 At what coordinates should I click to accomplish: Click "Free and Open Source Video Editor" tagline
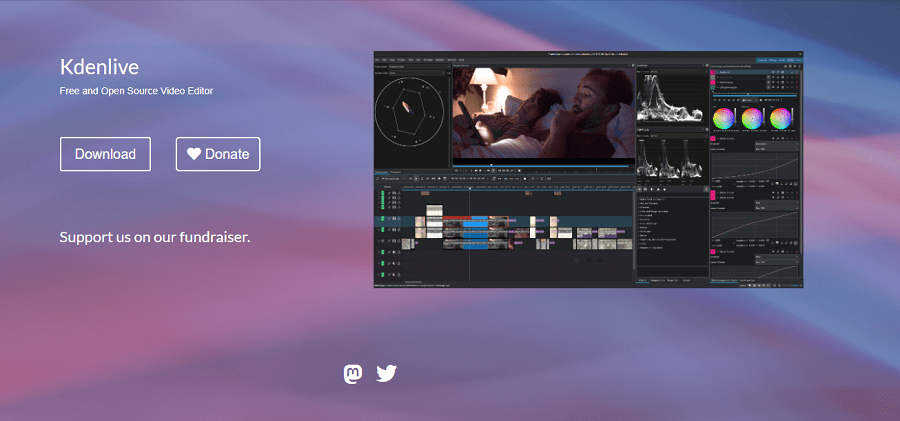137,91
